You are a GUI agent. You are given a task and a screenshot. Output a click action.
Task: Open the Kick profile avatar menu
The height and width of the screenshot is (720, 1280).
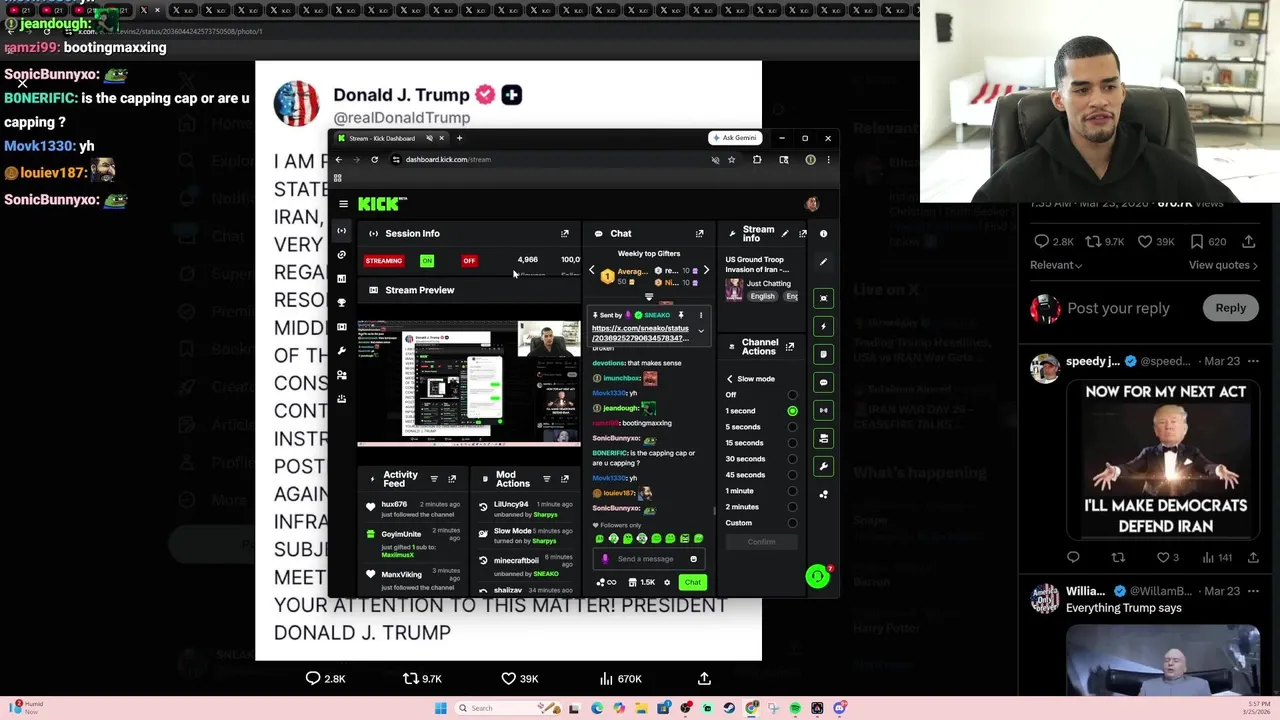812,204
